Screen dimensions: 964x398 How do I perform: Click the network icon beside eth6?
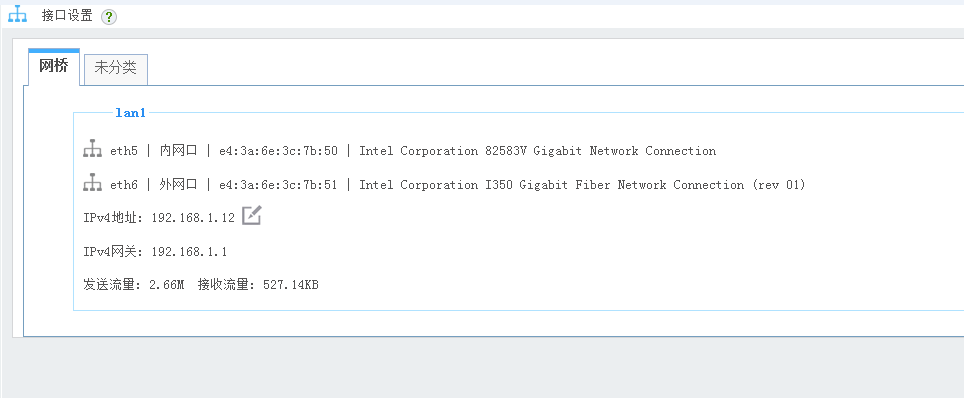(x=92, y=183)
